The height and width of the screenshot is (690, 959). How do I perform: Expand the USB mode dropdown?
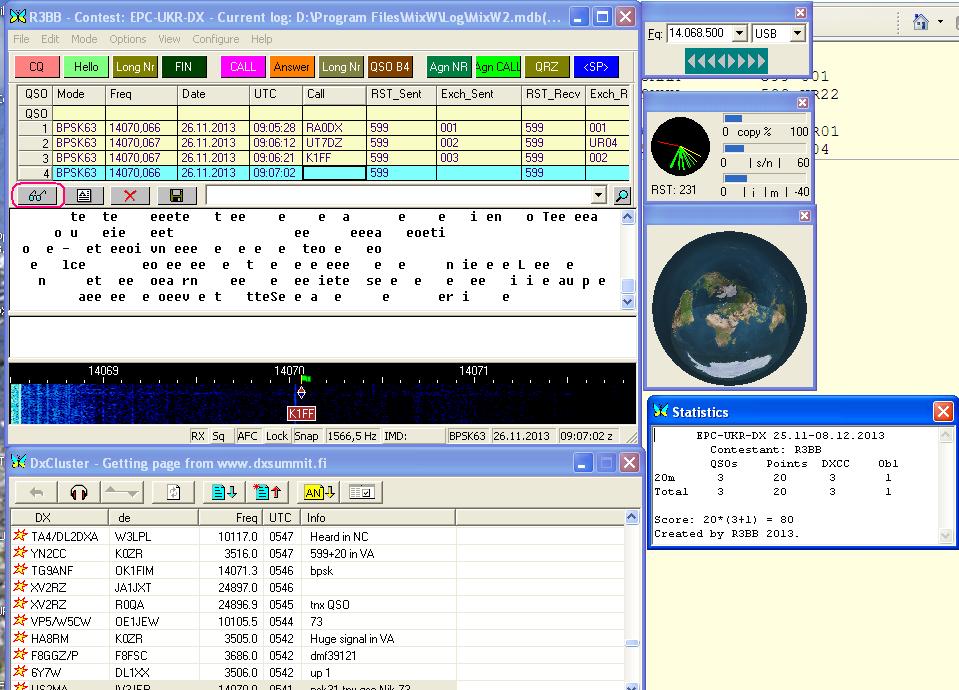click(797, 33)
